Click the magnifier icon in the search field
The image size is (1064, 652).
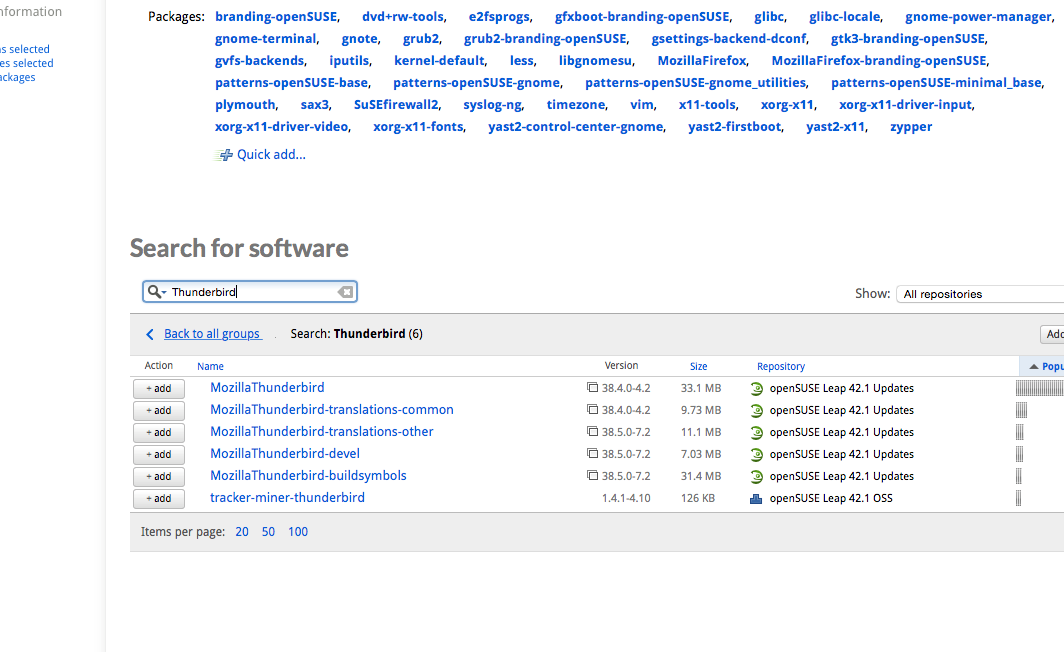pyautogui.click(x=151, y=291)
